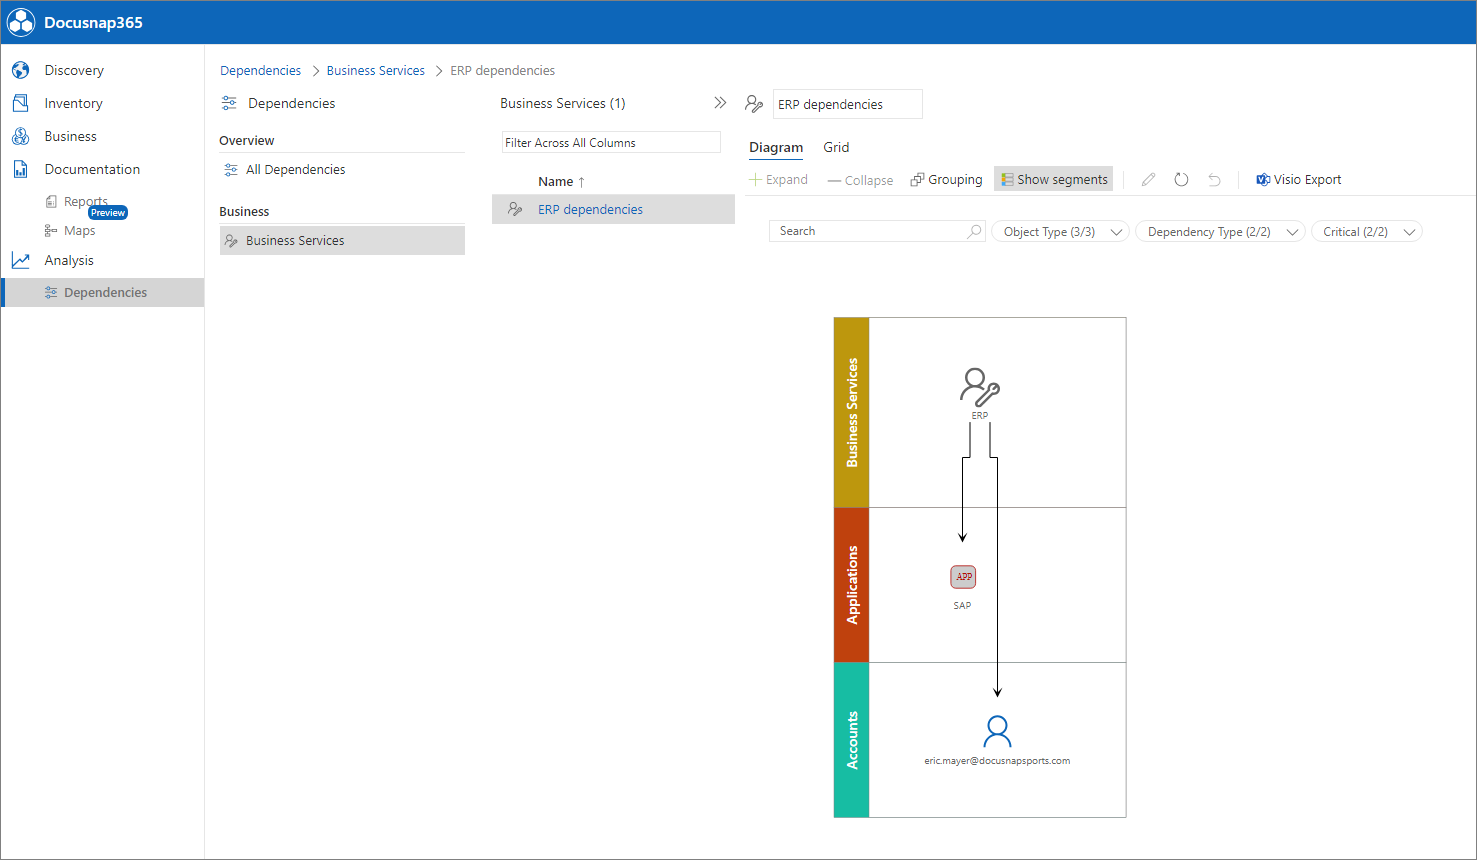
Task: Click the refresh circular arrow icon
Action: pos(1181,179)
